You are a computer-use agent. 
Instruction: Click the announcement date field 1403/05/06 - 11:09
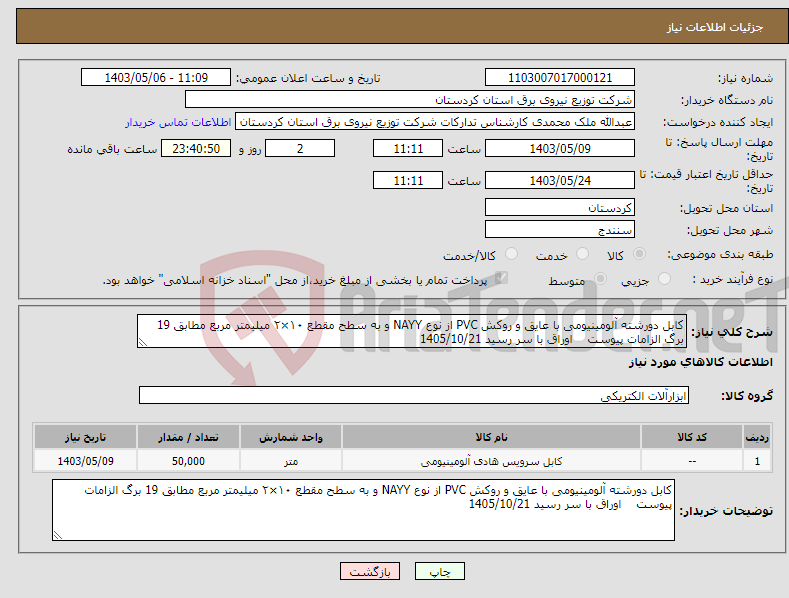pyautogui.click(x=156, y=78)
